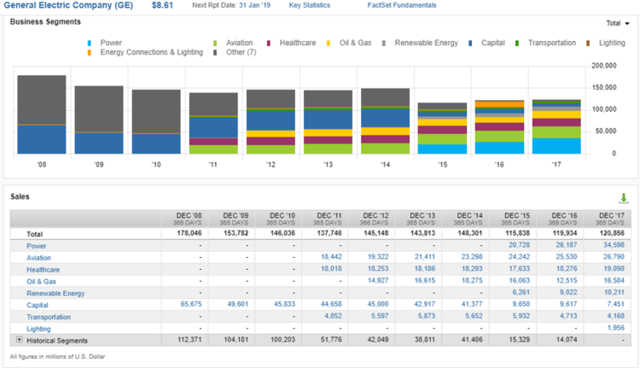Image resolution: width=640 pixels, height=368 pixels.
Task: Click the General Electric Company (GE) title
Action: [68, 5]
